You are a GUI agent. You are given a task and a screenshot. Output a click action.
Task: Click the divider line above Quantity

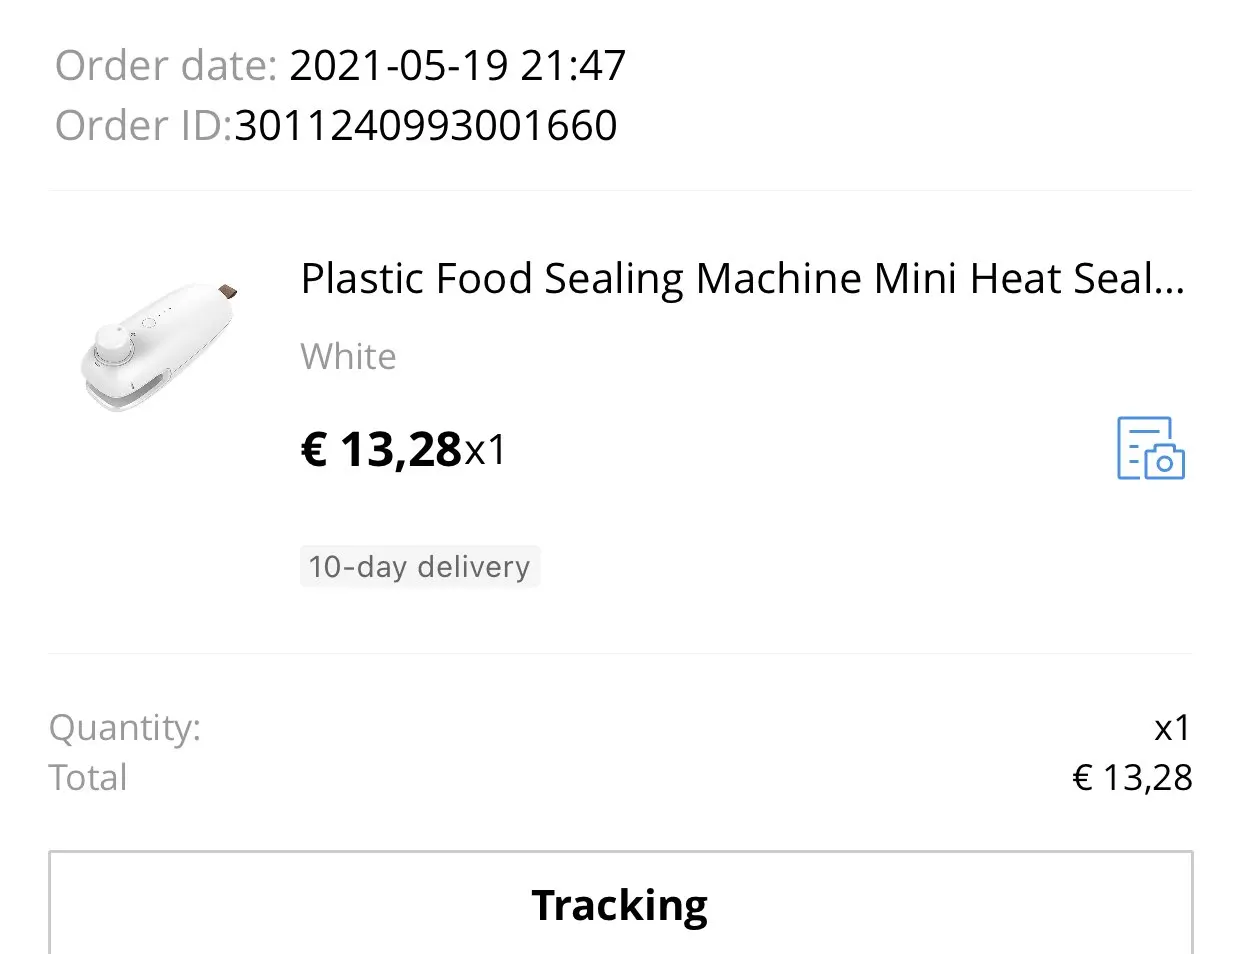[620, 654]
